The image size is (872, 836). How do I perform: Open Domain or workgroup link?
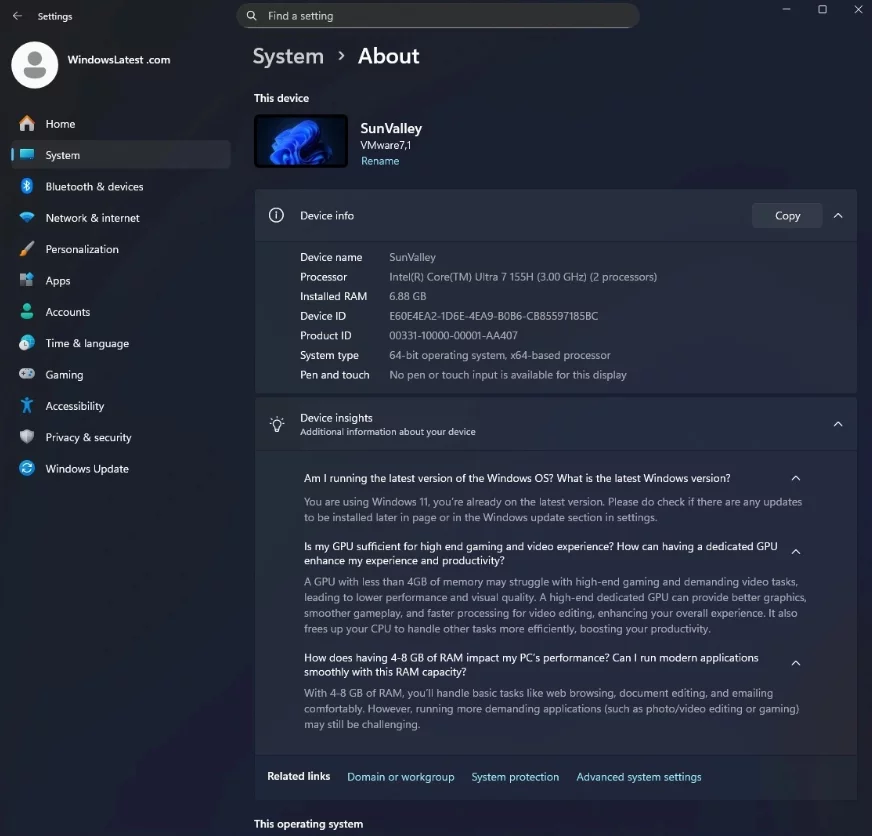point(400,776)
